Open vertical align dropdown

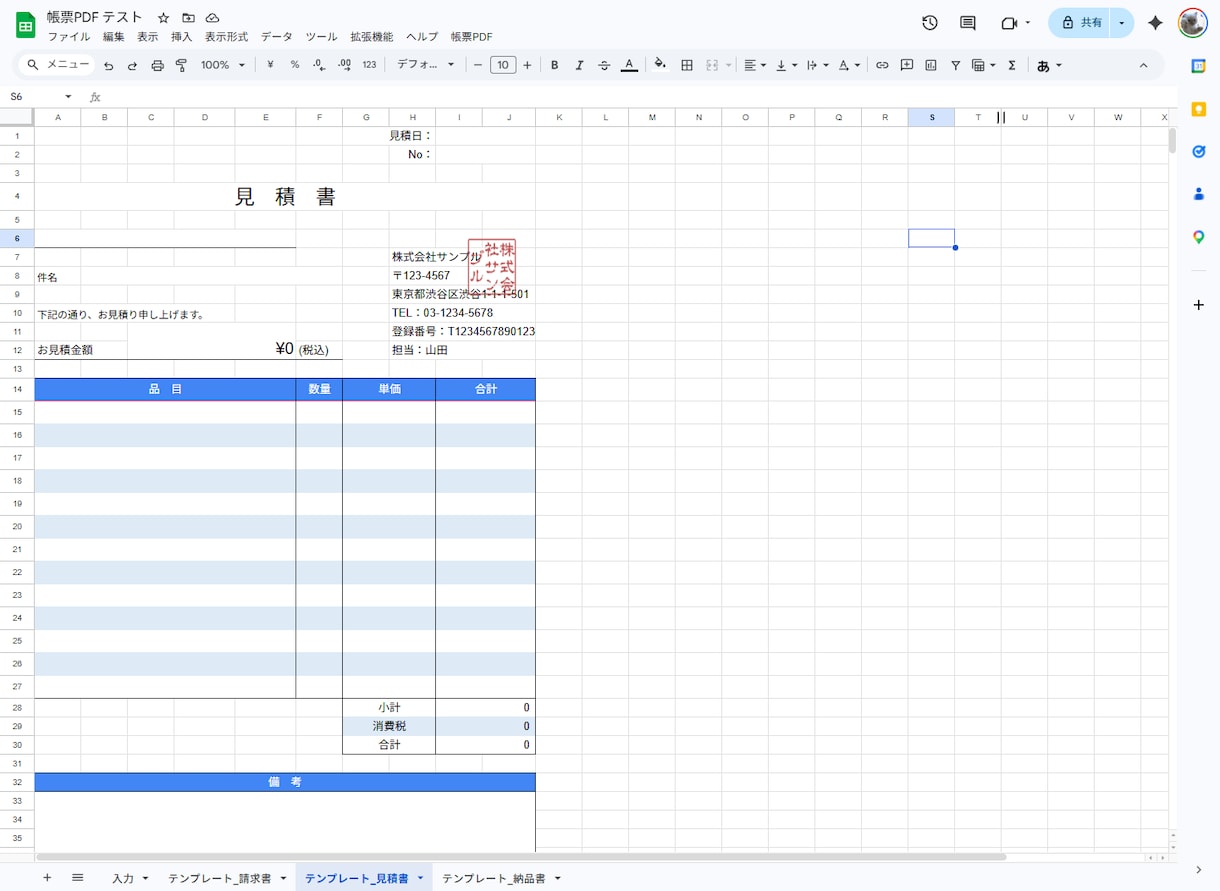tap(787, 65)
